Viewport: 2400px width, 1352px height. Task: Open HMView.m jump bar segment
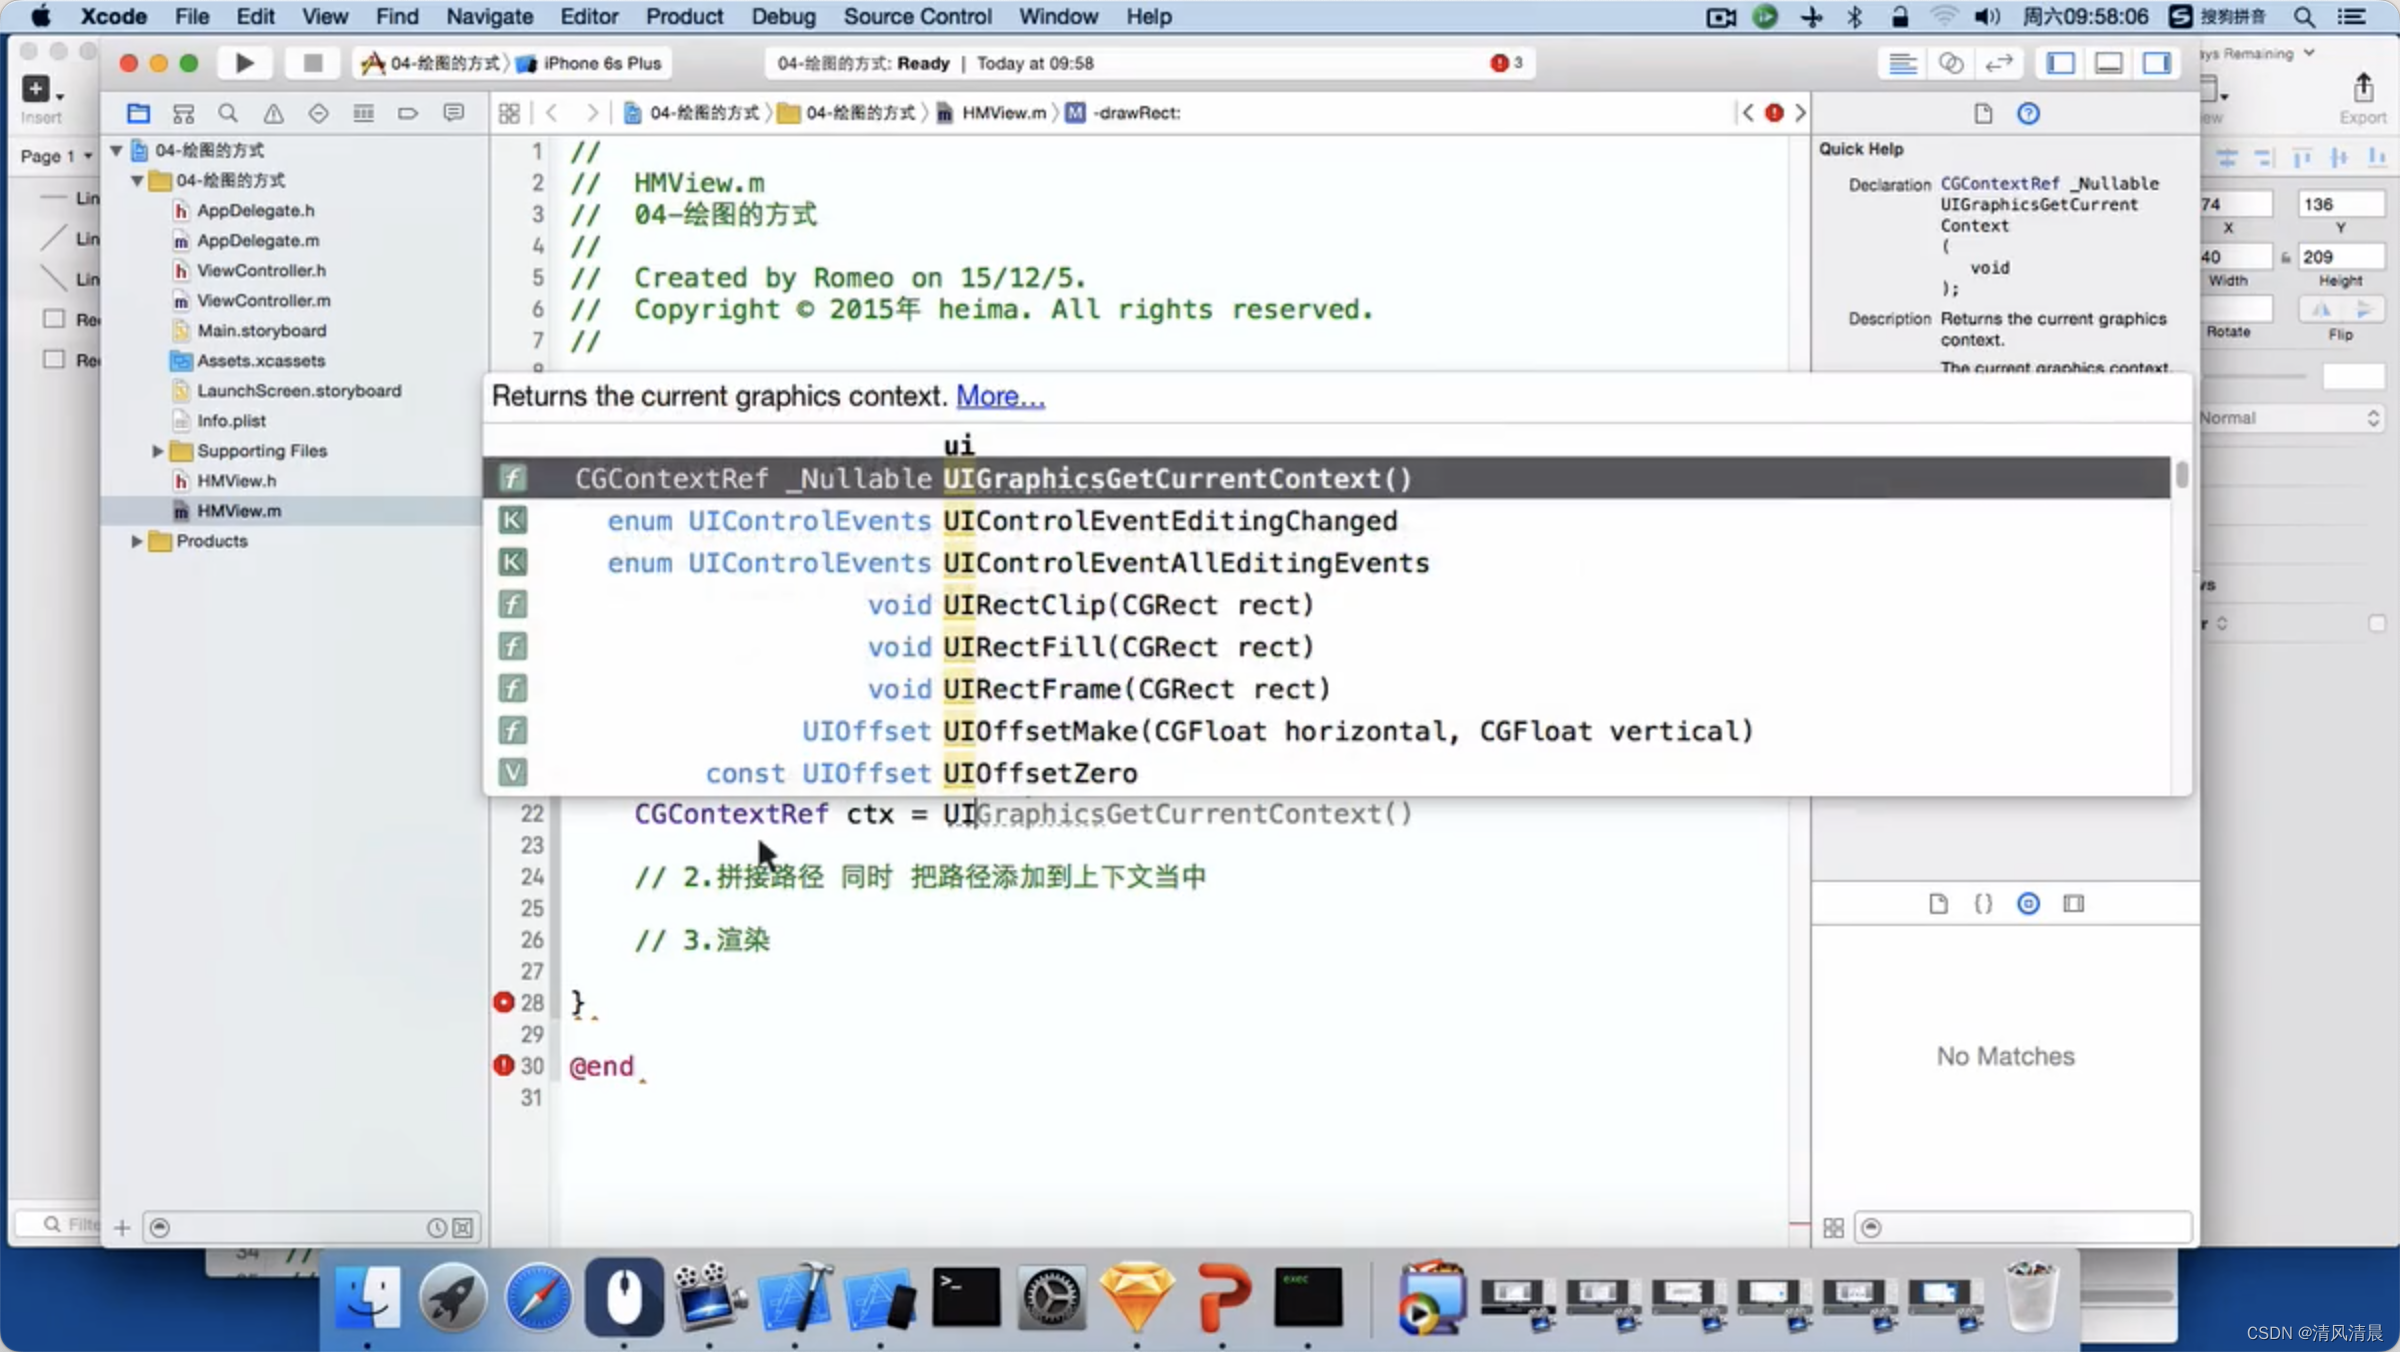click(992, 113)
